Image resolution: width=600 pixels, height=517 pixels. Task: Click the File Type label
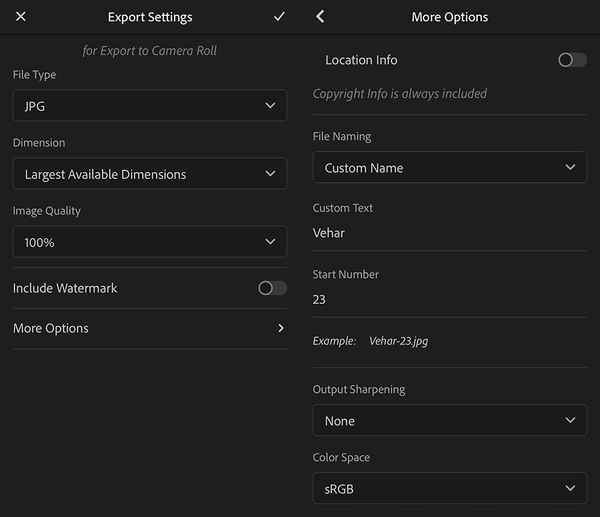(x=34, y=75)
